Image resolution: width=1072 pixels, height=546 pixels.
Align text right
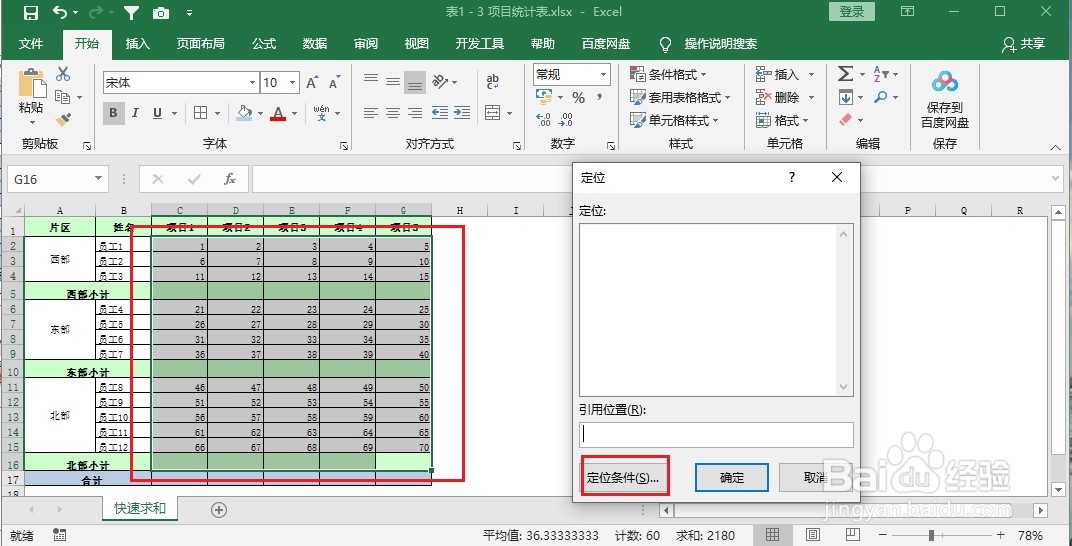tap(414, 113)
